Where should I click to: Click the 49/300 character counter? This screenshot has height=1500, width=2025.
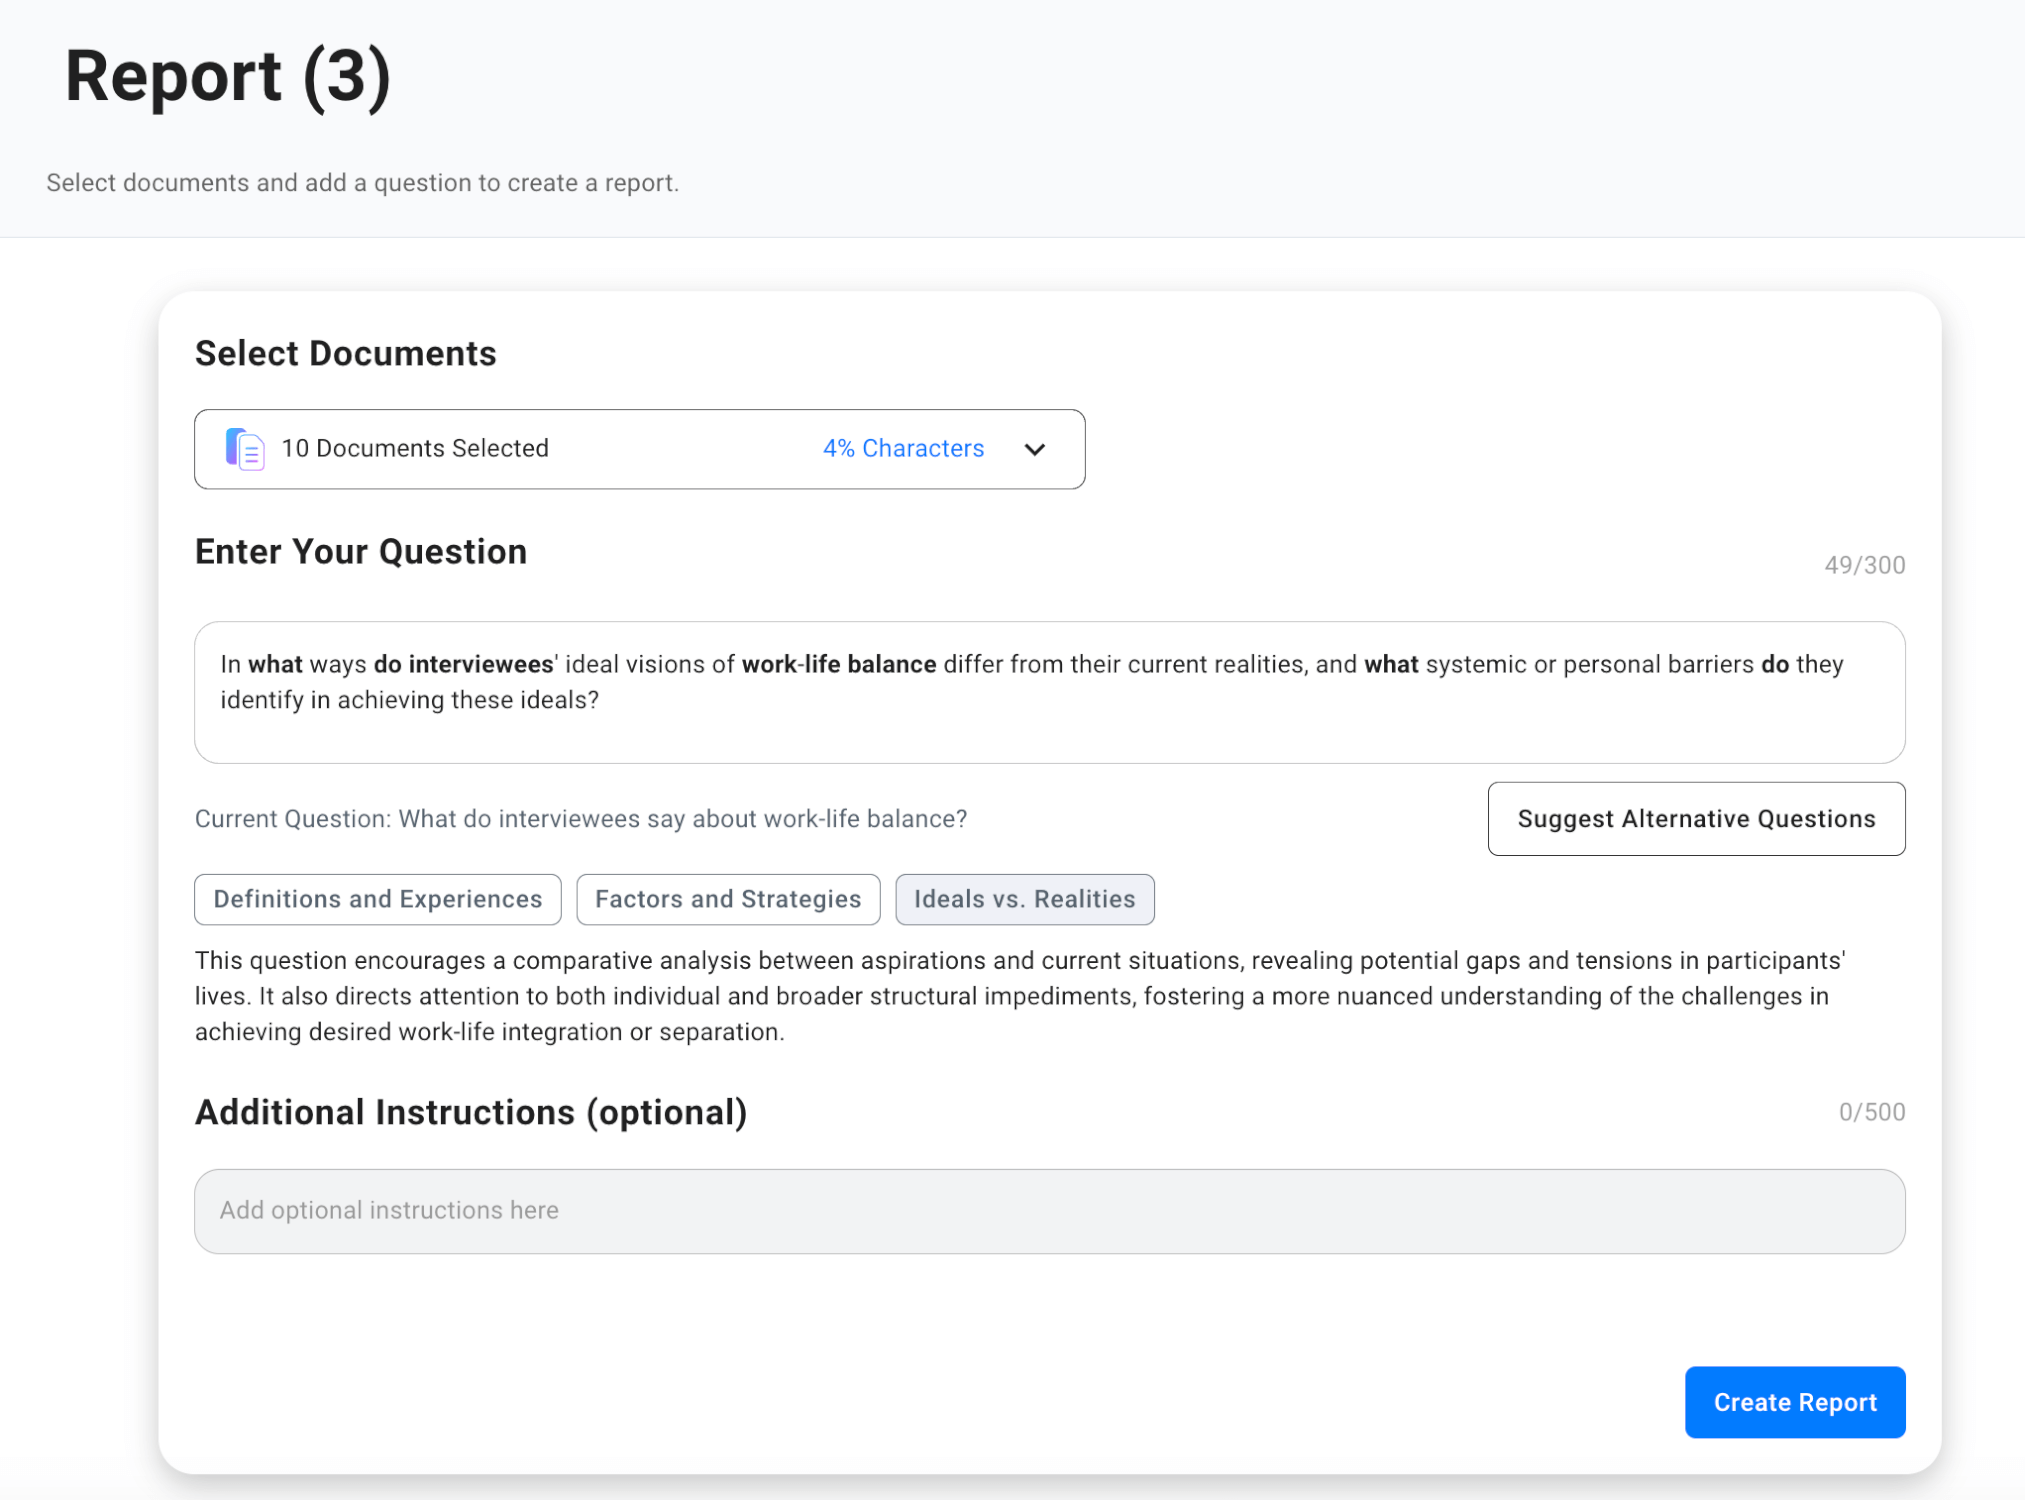coord(1864,565)
